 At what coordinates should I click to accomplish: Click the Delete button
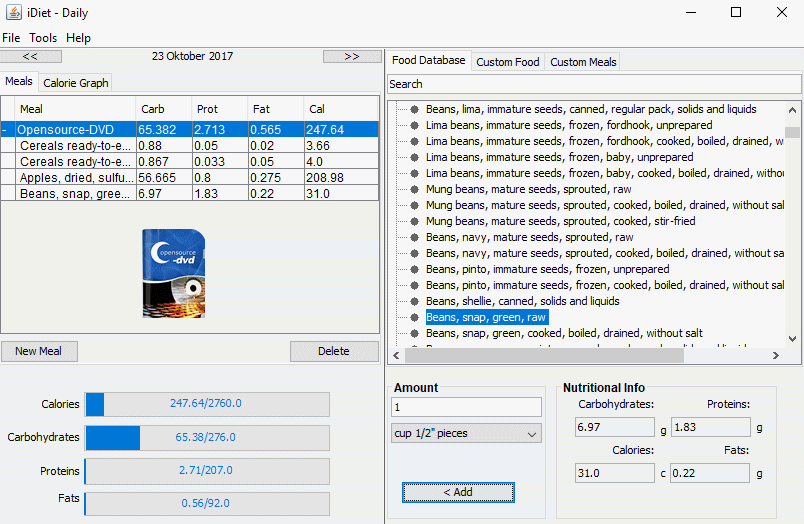tap(333, 351)
